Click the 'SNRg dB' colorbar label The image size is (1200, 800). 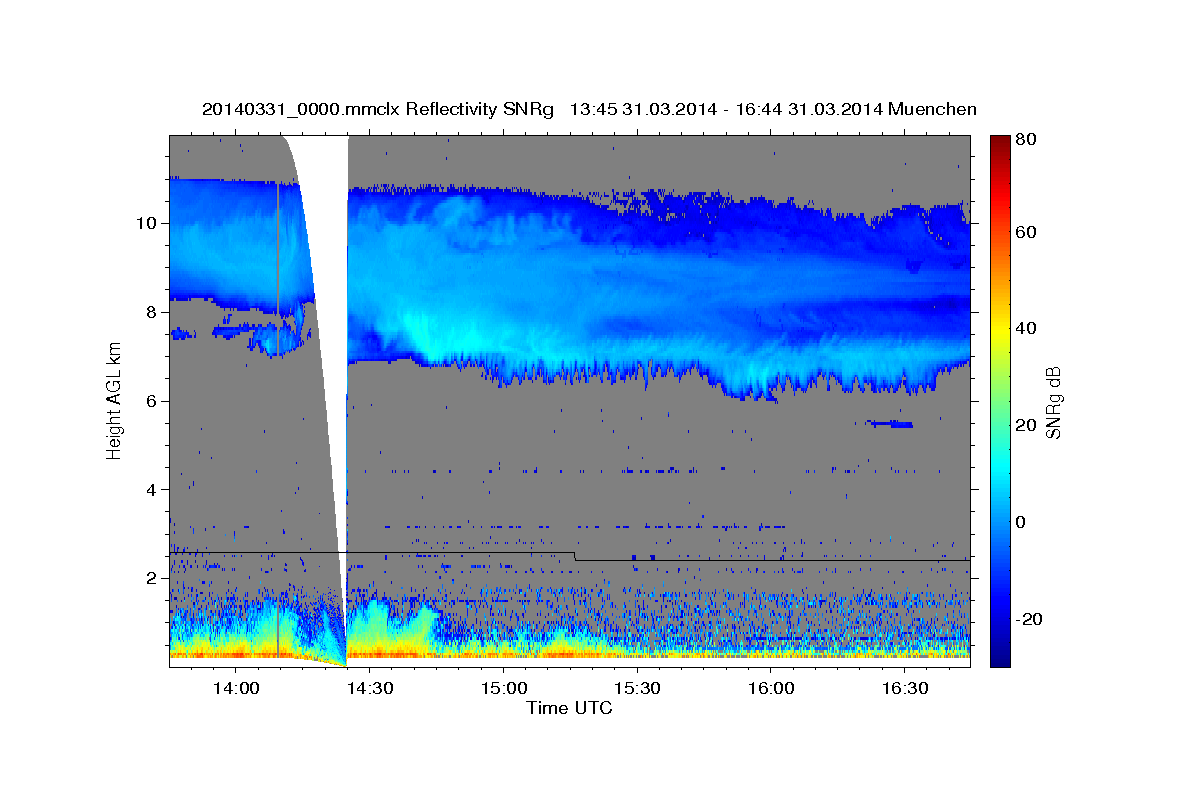point(1052,402)
